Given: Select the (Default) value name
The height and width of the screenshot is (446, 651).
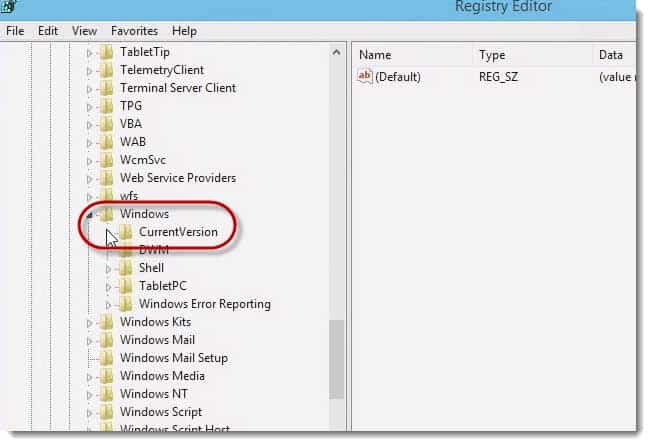Looking at the screenshot, I should point(398,77).
